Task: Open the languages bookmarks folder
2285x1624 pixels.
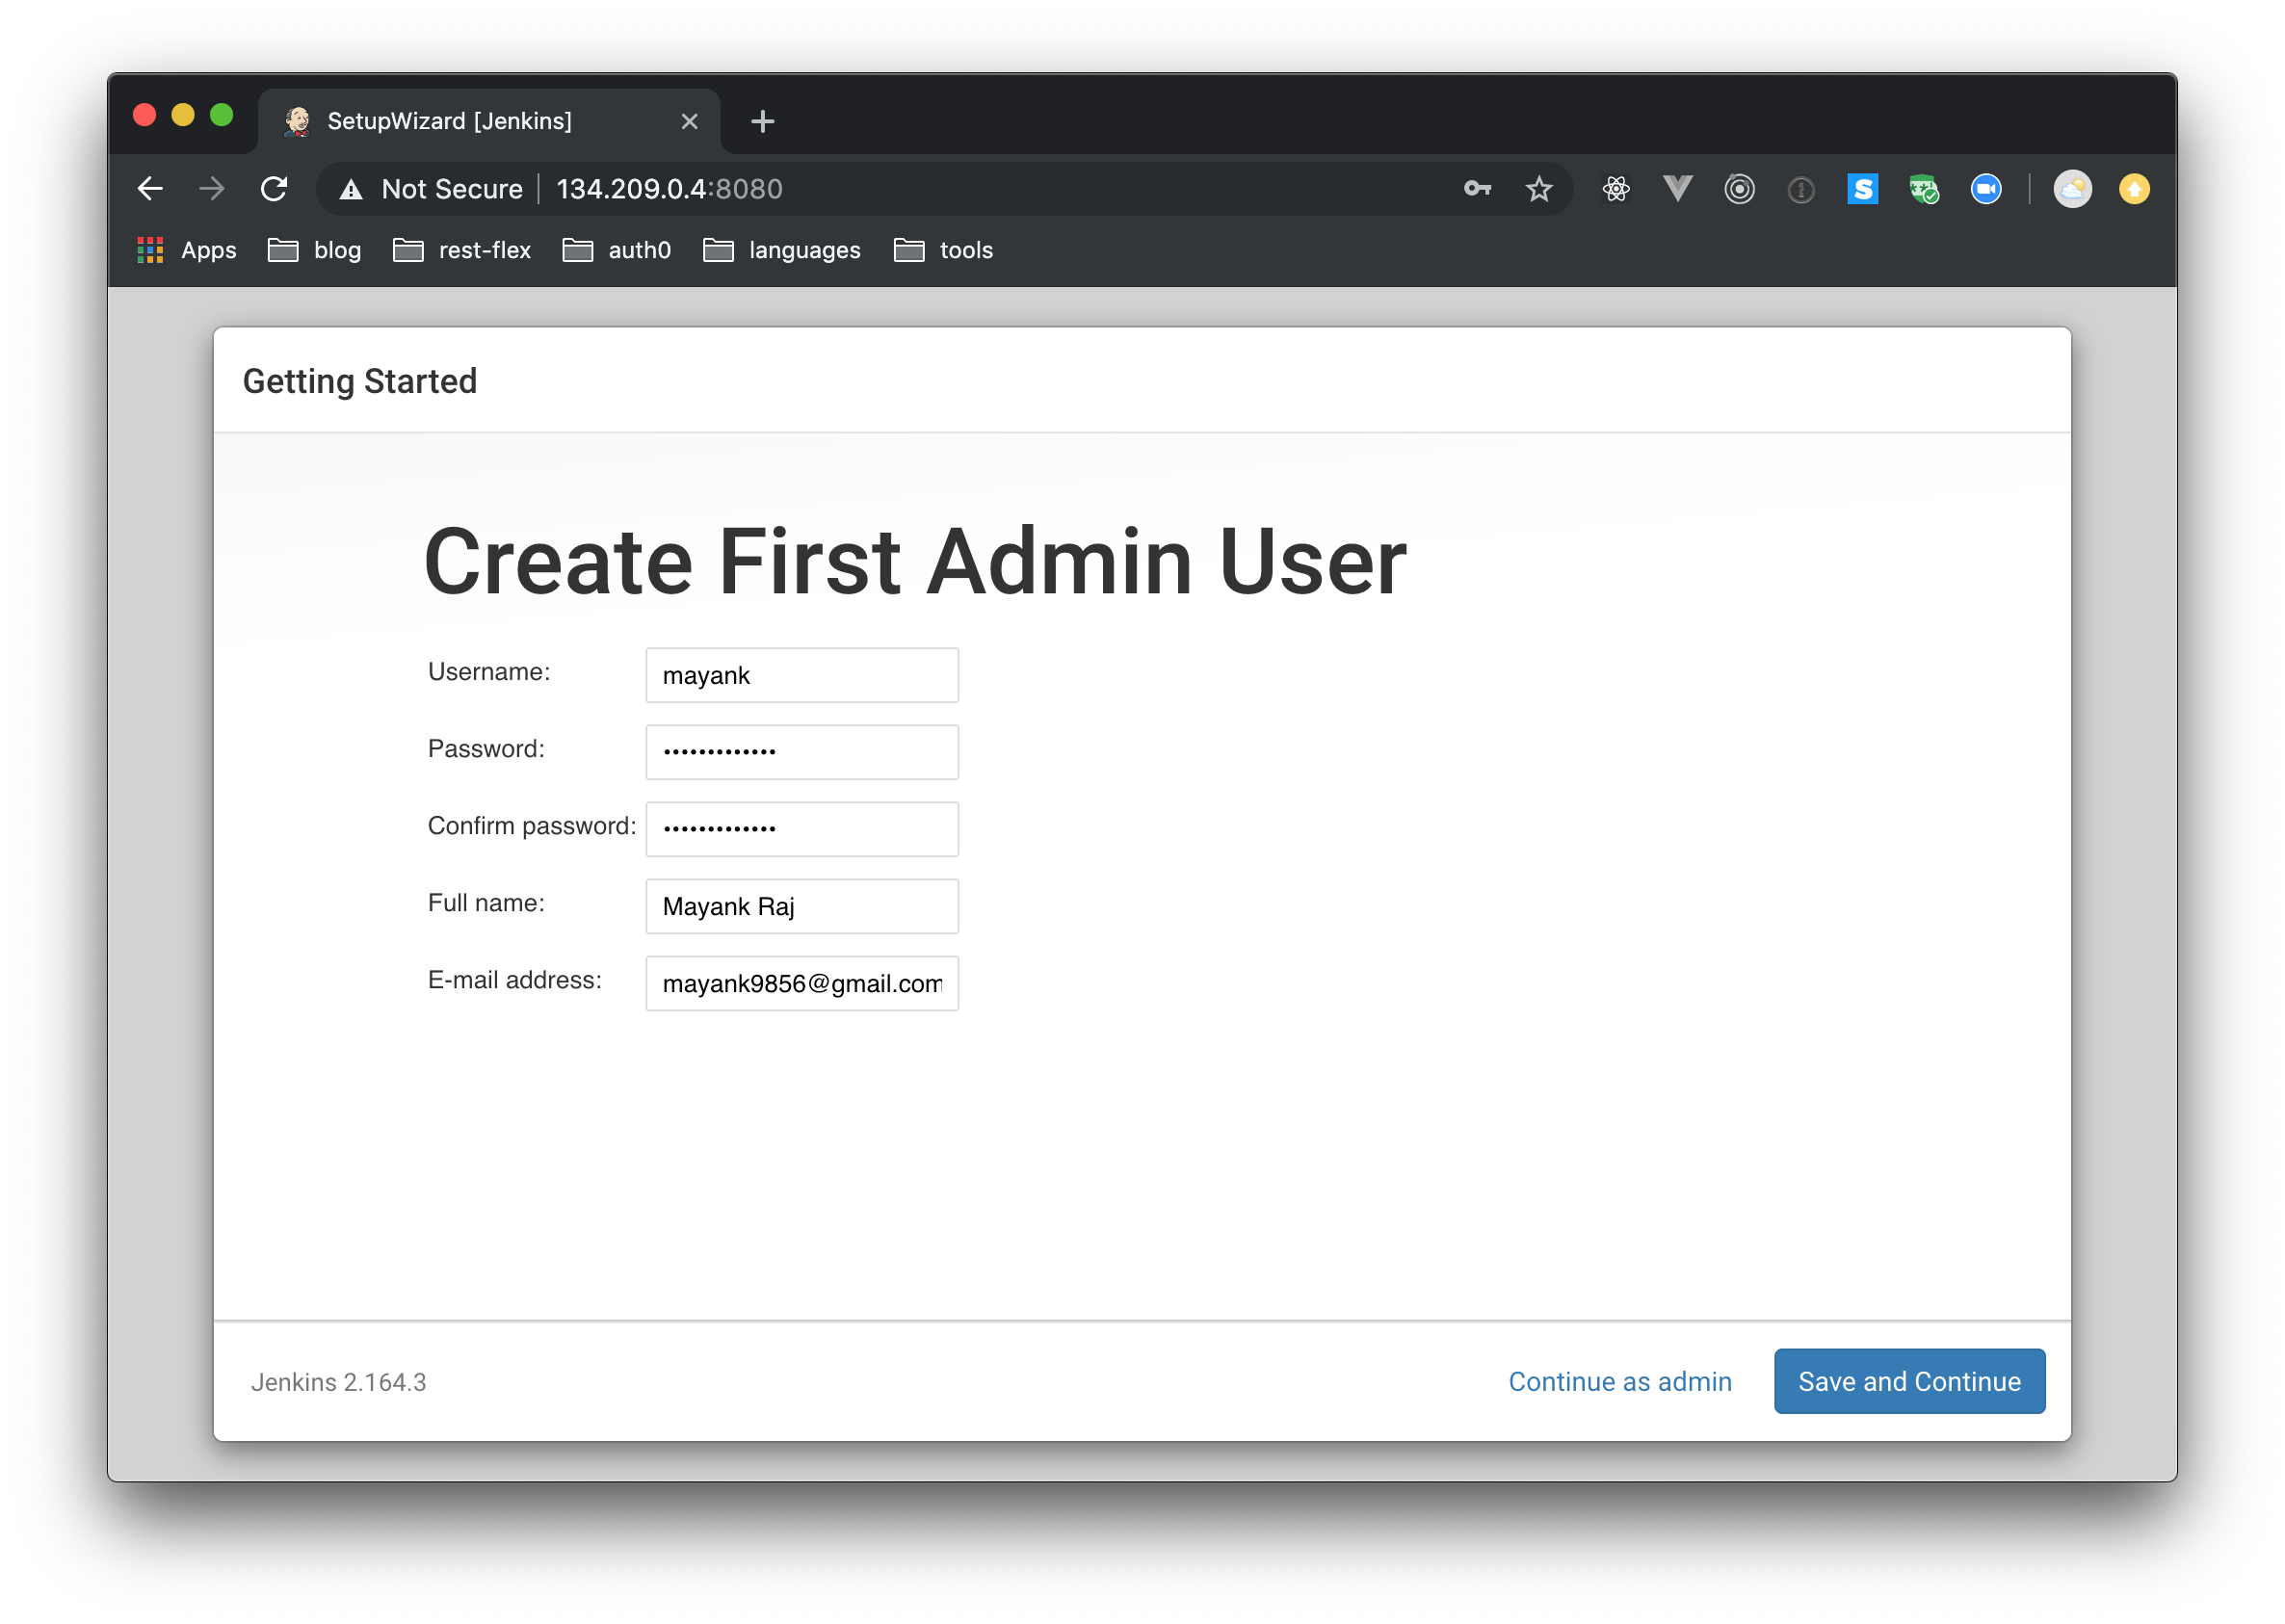Action: tap(782, 250)
